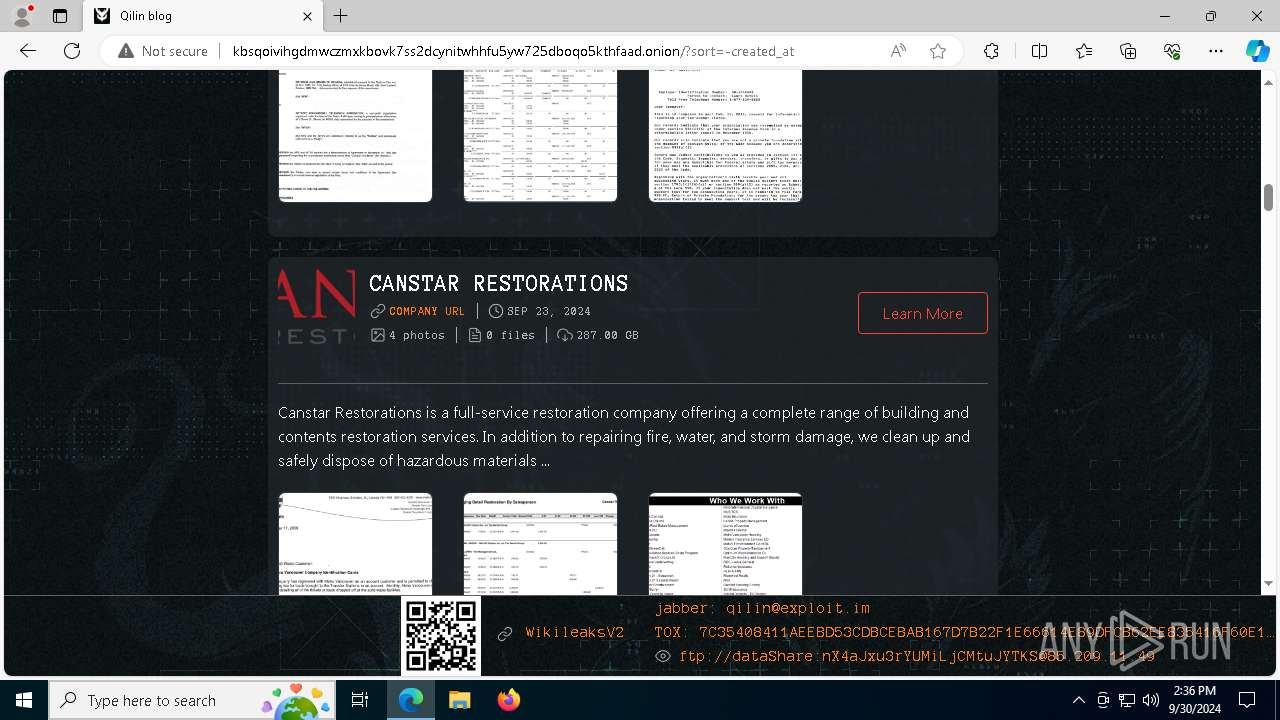
Task: Open the Windows Start menu
Action: (x=24, y=700)
